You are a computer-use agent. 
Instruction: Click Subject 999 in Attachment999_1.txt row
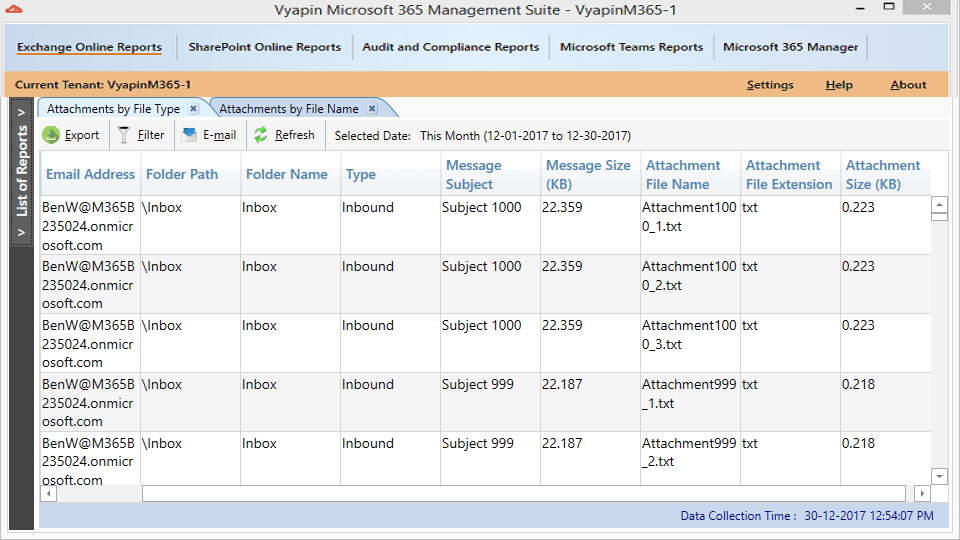(x=478, y=384)
